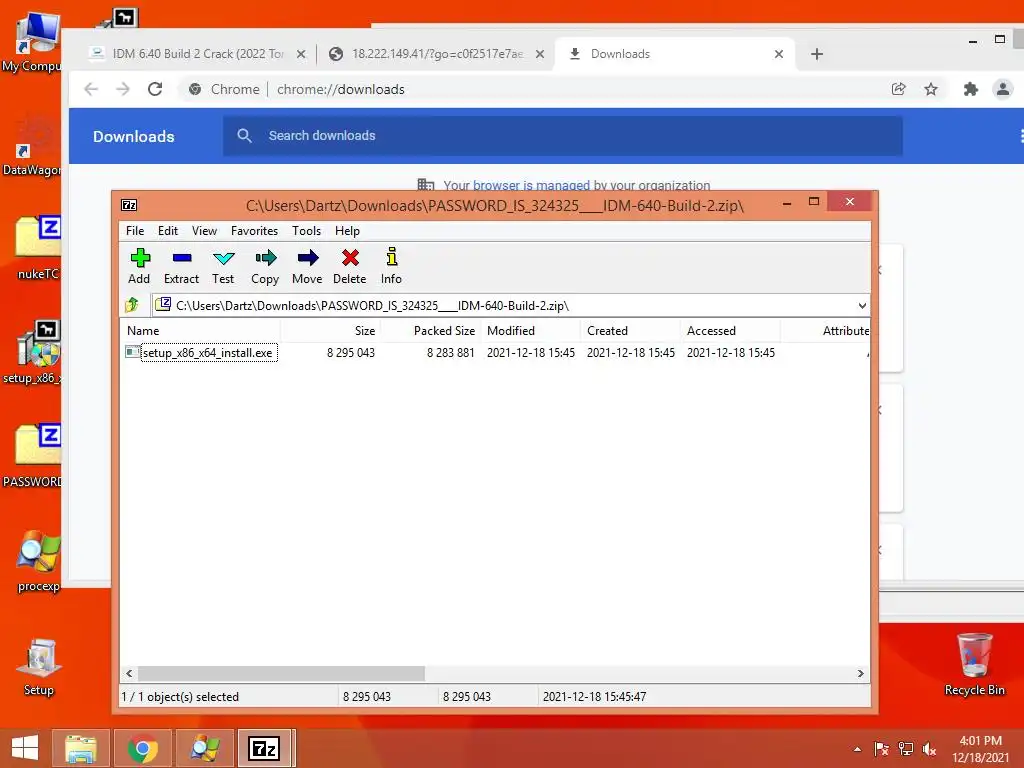Go up one folder in 7-Zip
The height and width of the screenshot is (768, 1024).
[132, 305]
